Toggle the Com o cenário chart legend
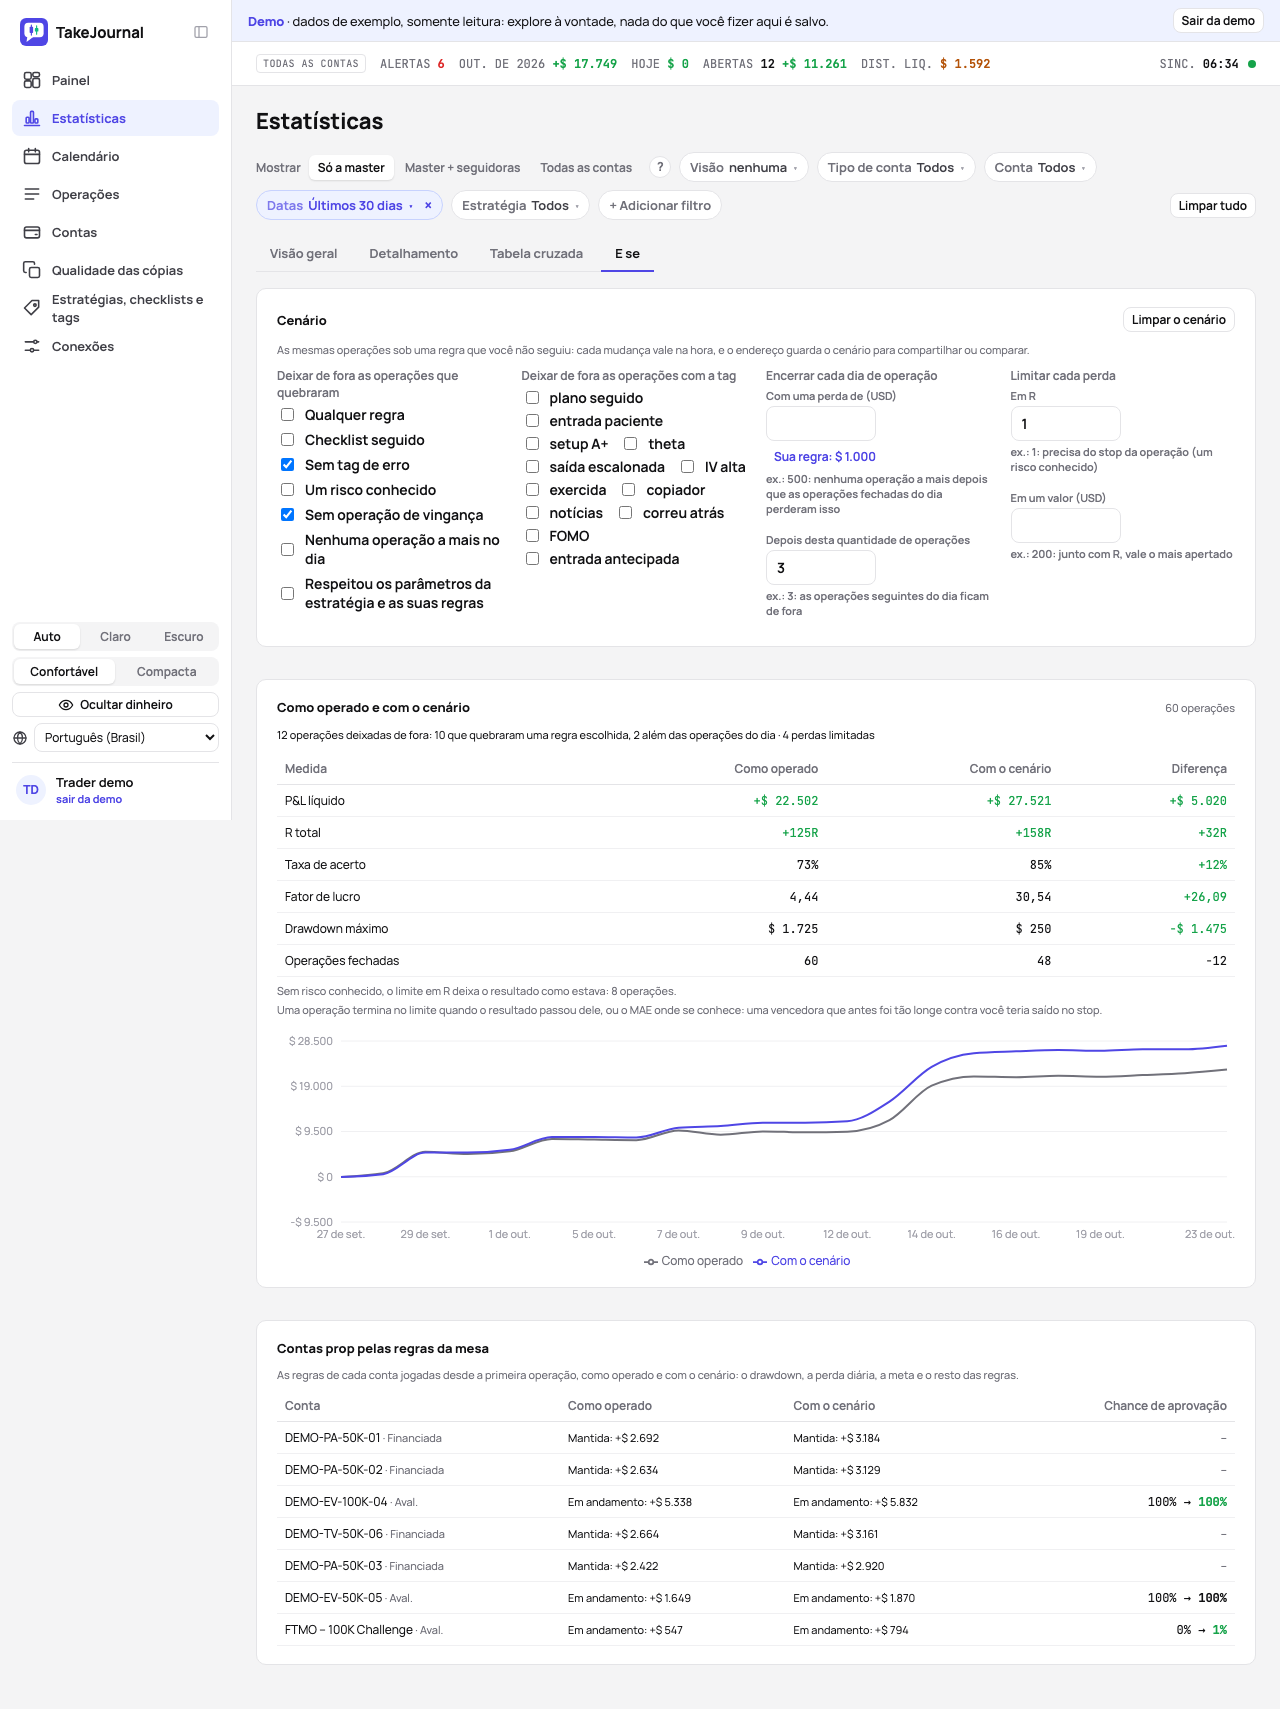 (x=801, y=1261)
